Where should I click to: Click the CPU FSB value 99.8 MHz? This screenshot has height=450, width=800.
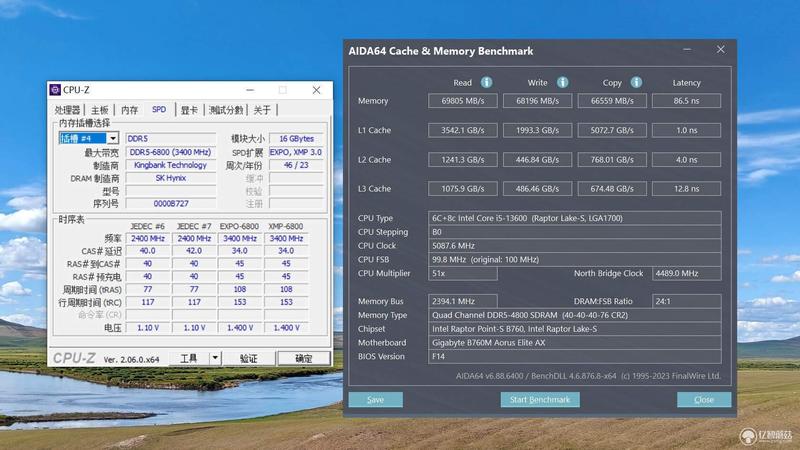[574, 259]
